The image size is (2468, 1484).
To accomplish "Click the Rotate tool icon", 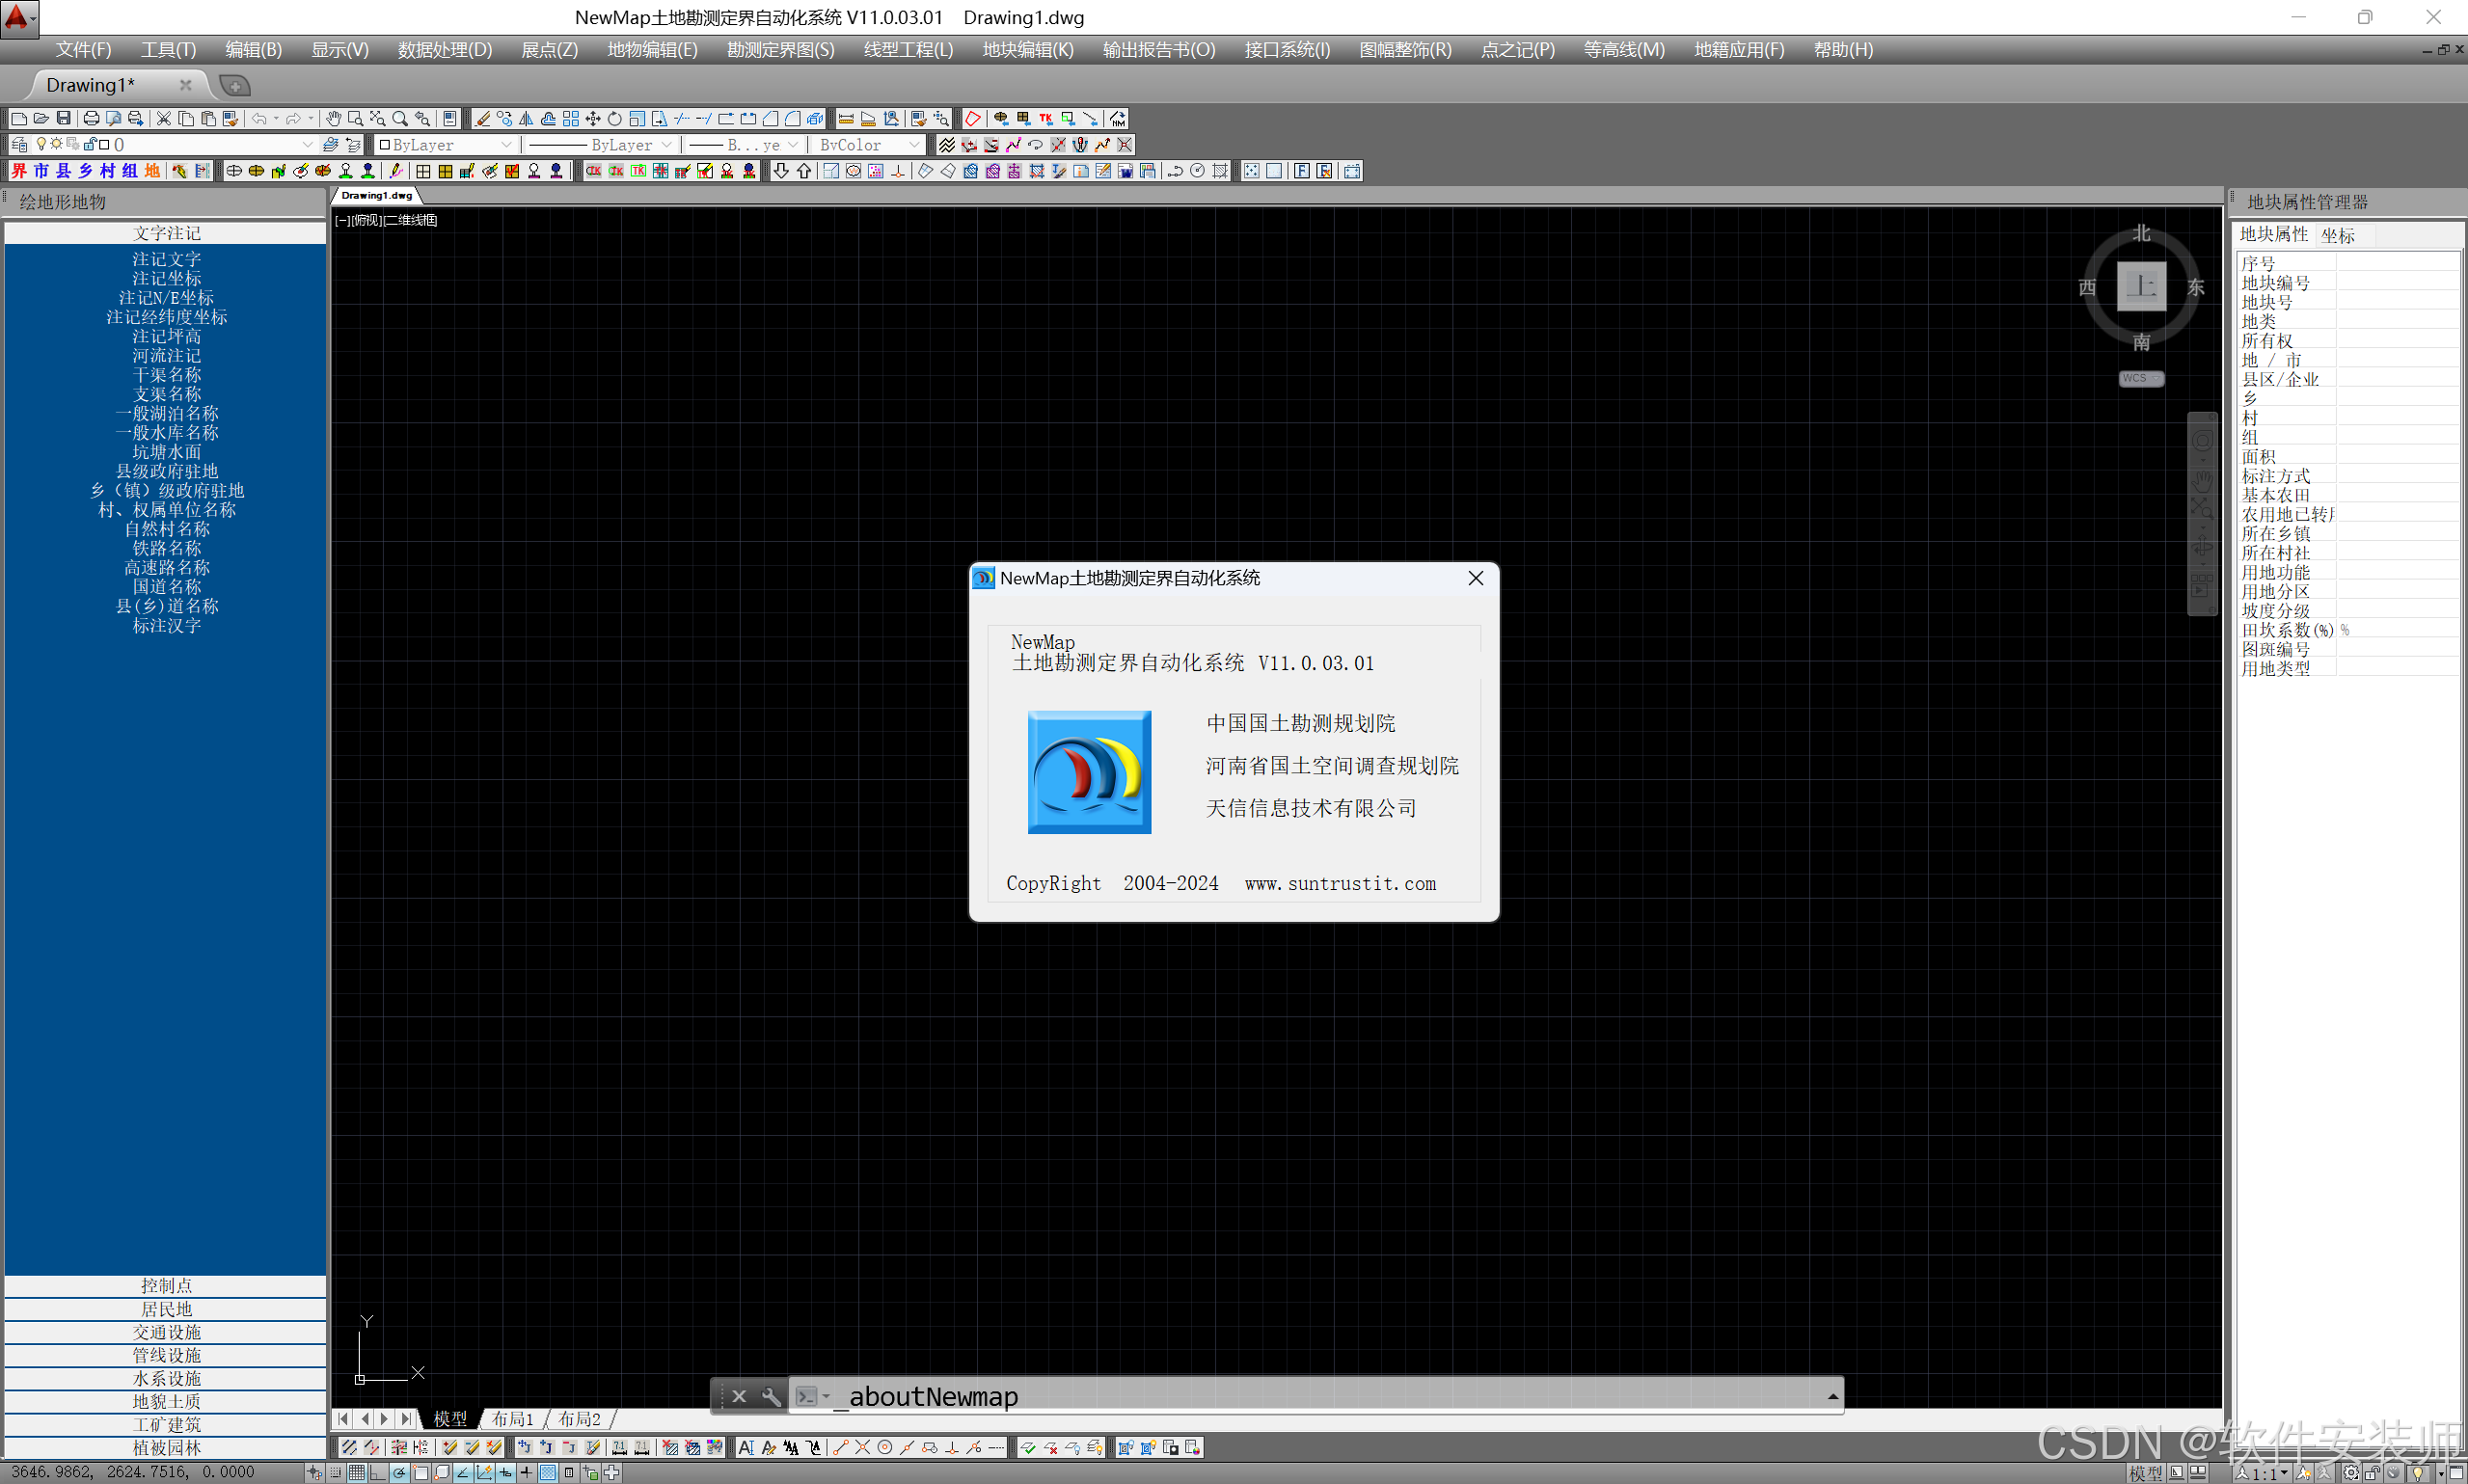I will point(615,118).
